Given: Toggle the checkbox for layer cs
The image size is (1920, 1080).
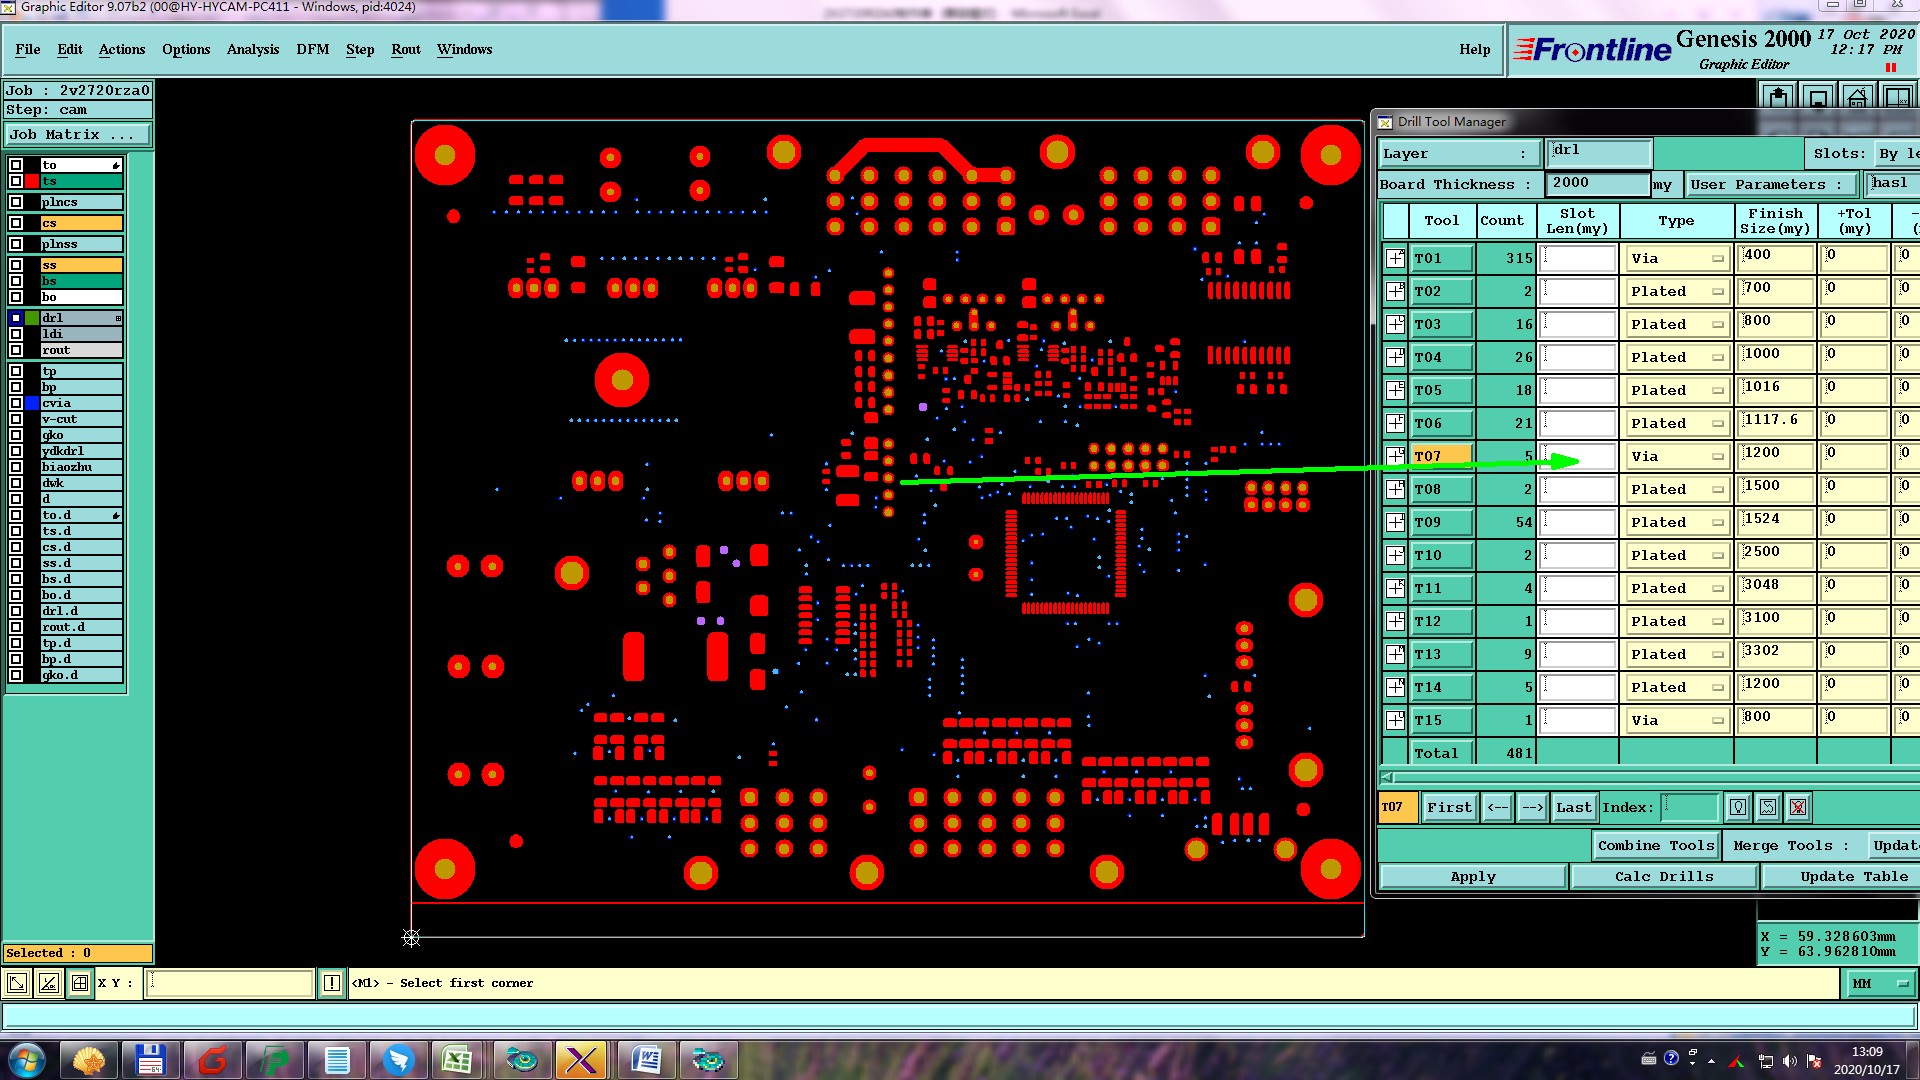Looking at the screenshot, I should click(16, 223).
